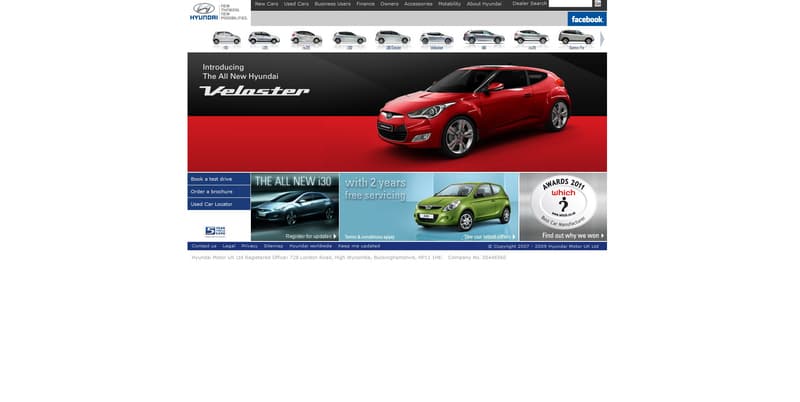The height and width of the screenshot is (402, 800).
Task: Click Keep me updated footer link
Action: pos(359,246)
